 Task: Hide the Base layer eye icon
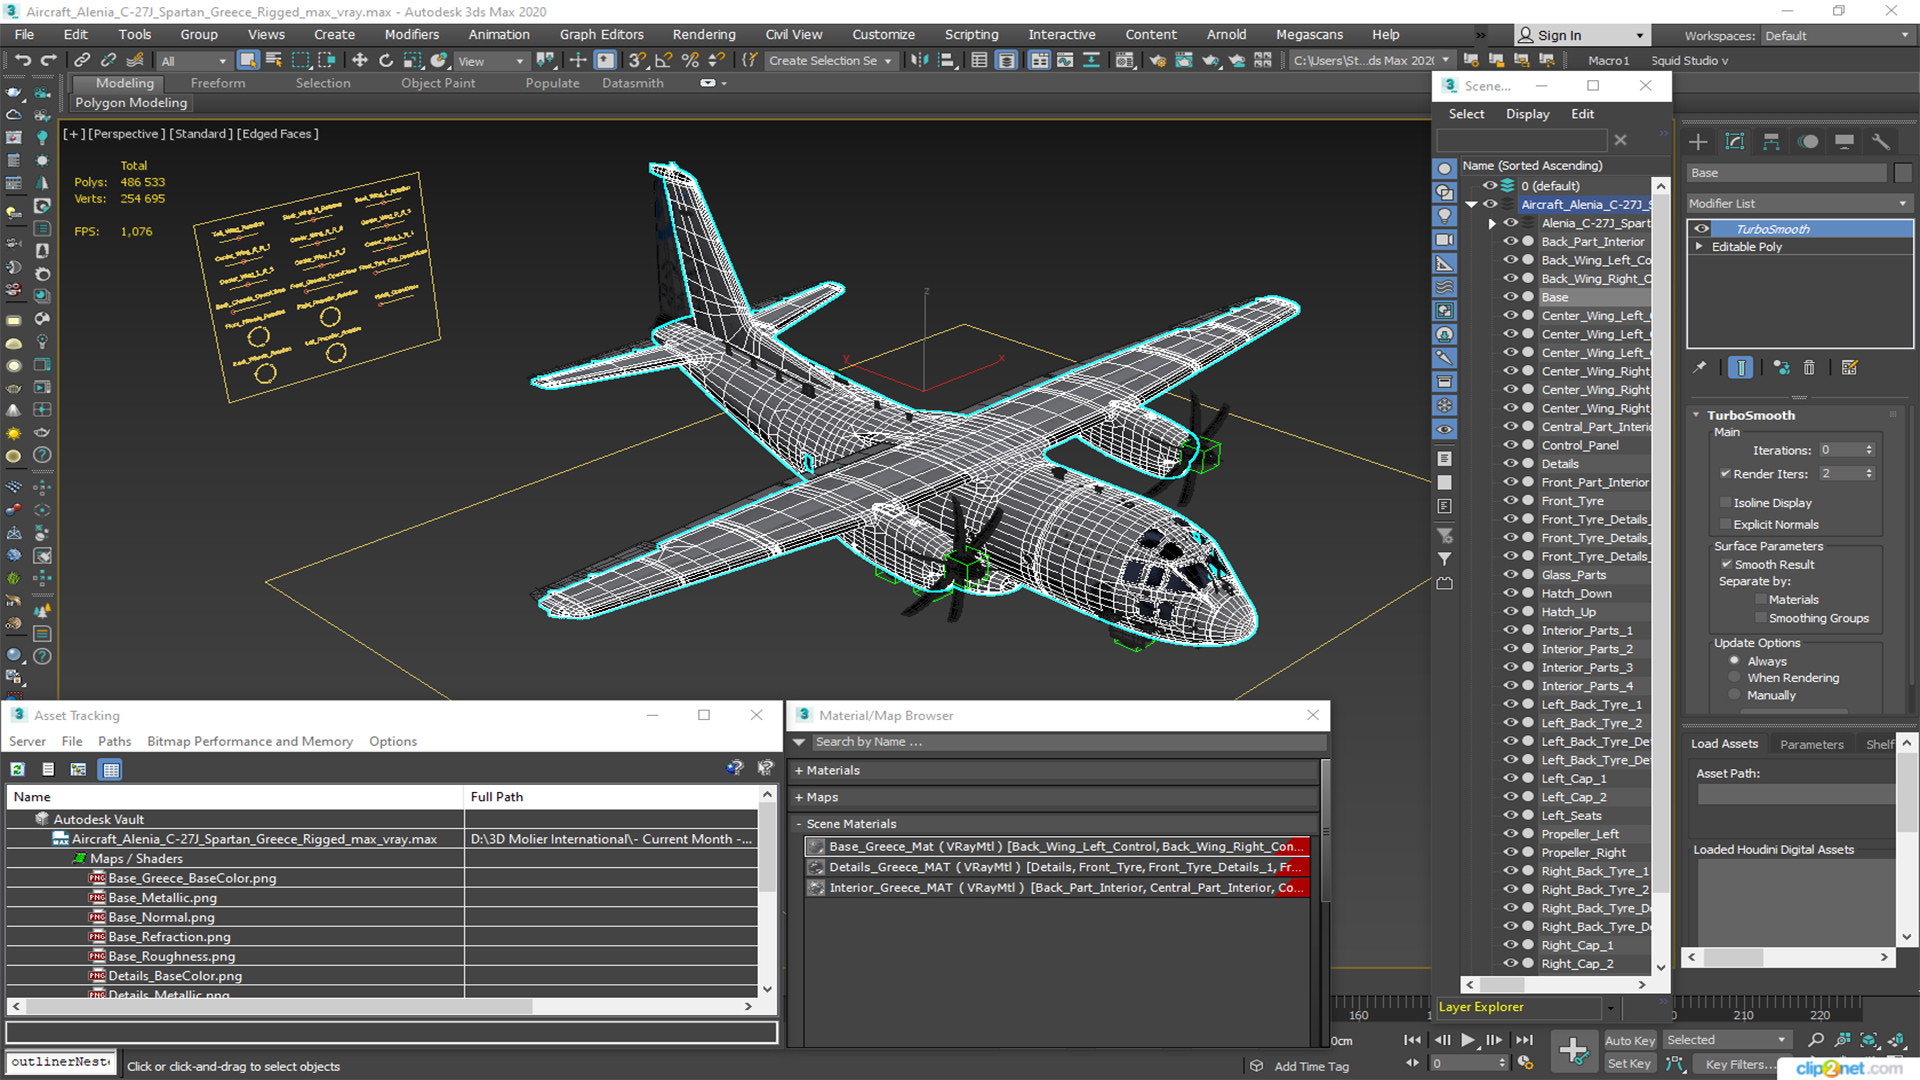coord(1510,297)
